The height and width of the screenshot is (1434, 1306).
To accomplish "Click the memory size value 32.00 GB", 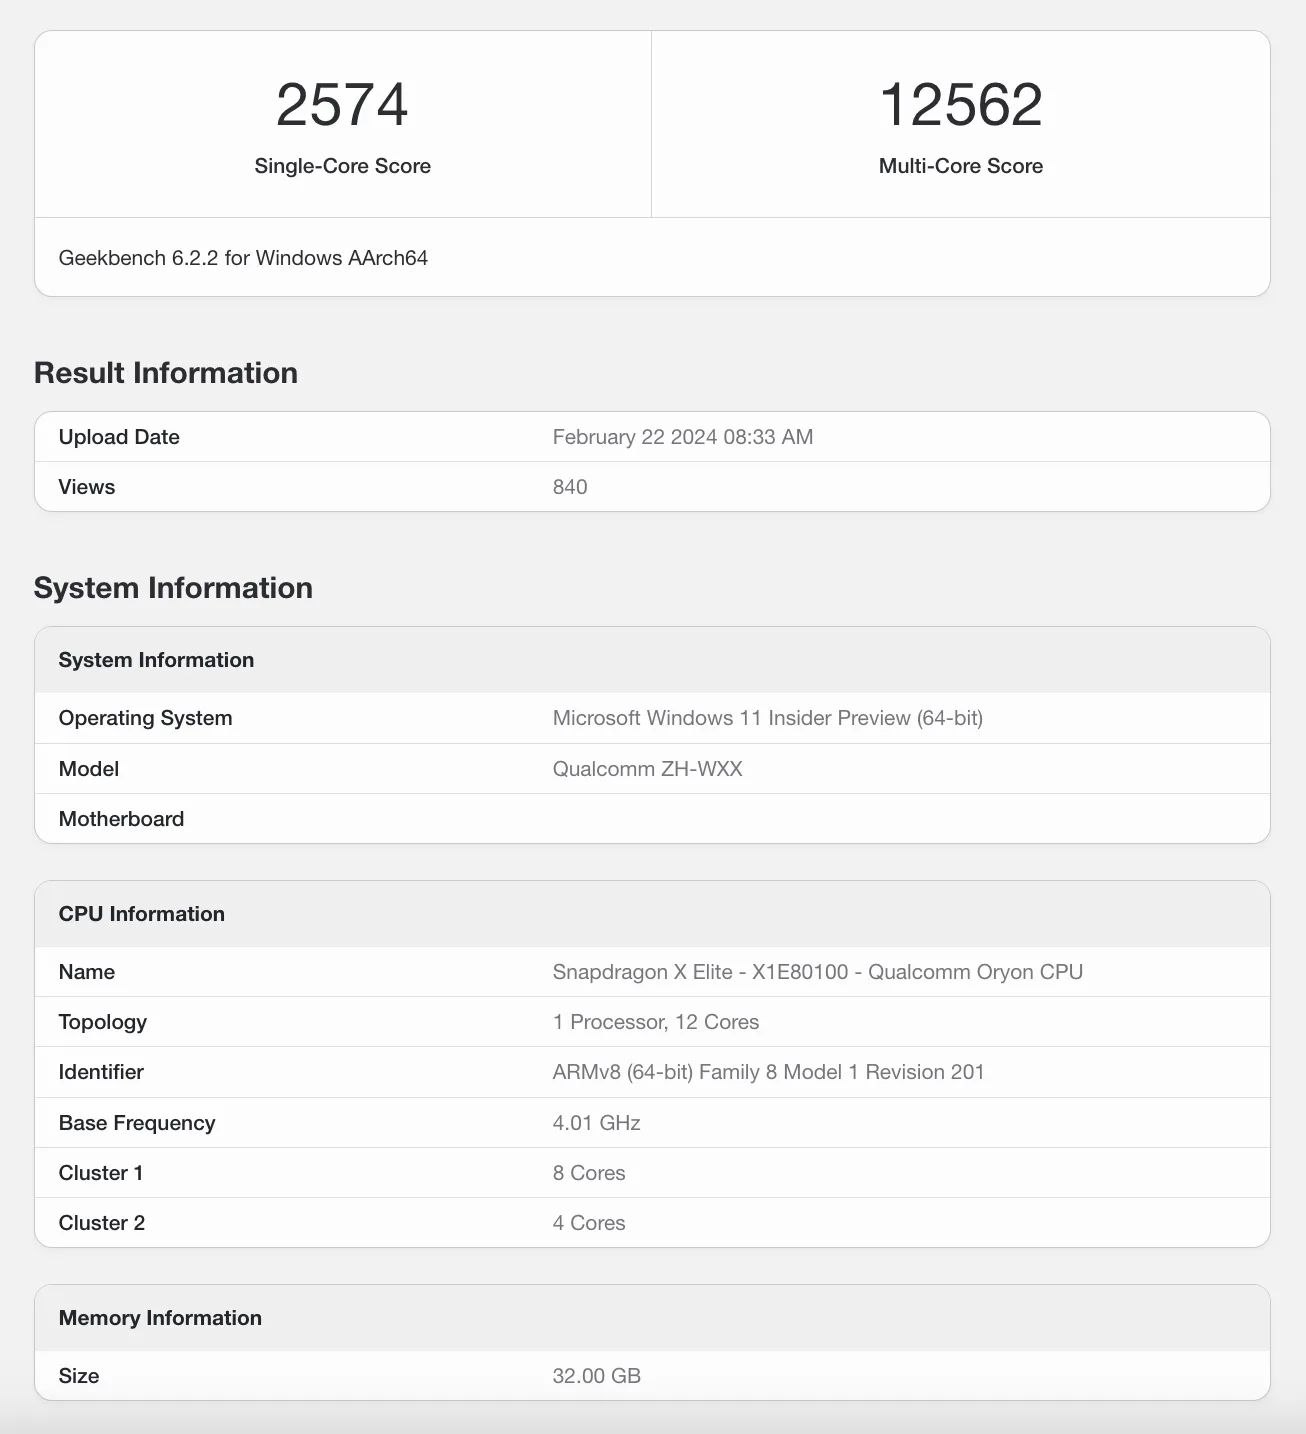I will tap(596, 1376).
